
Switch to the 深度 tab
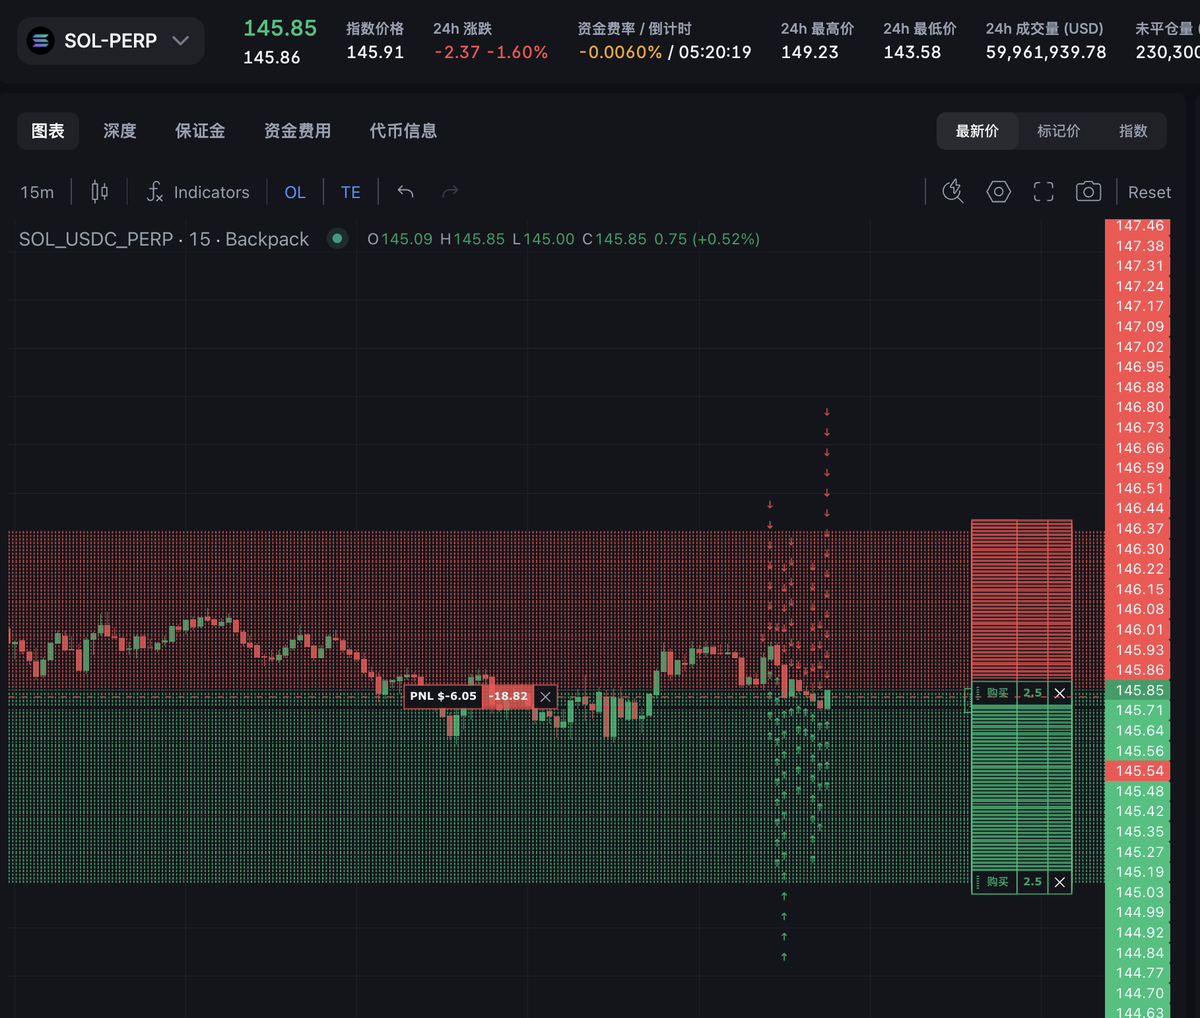pos(120,131)
